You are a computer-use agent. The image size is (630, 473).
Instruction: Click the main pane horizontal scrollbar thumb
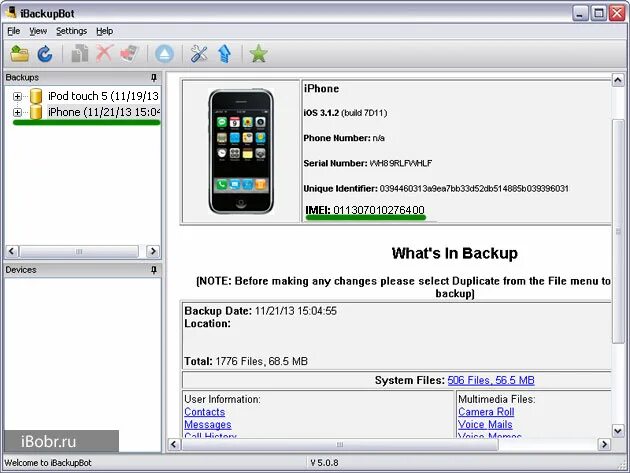pos(340,444)
